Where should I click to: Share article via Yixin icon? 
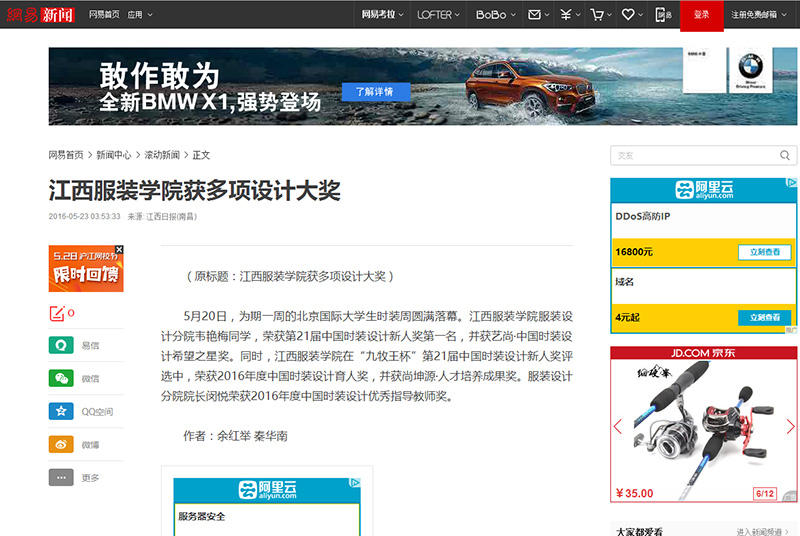point(62,345)
